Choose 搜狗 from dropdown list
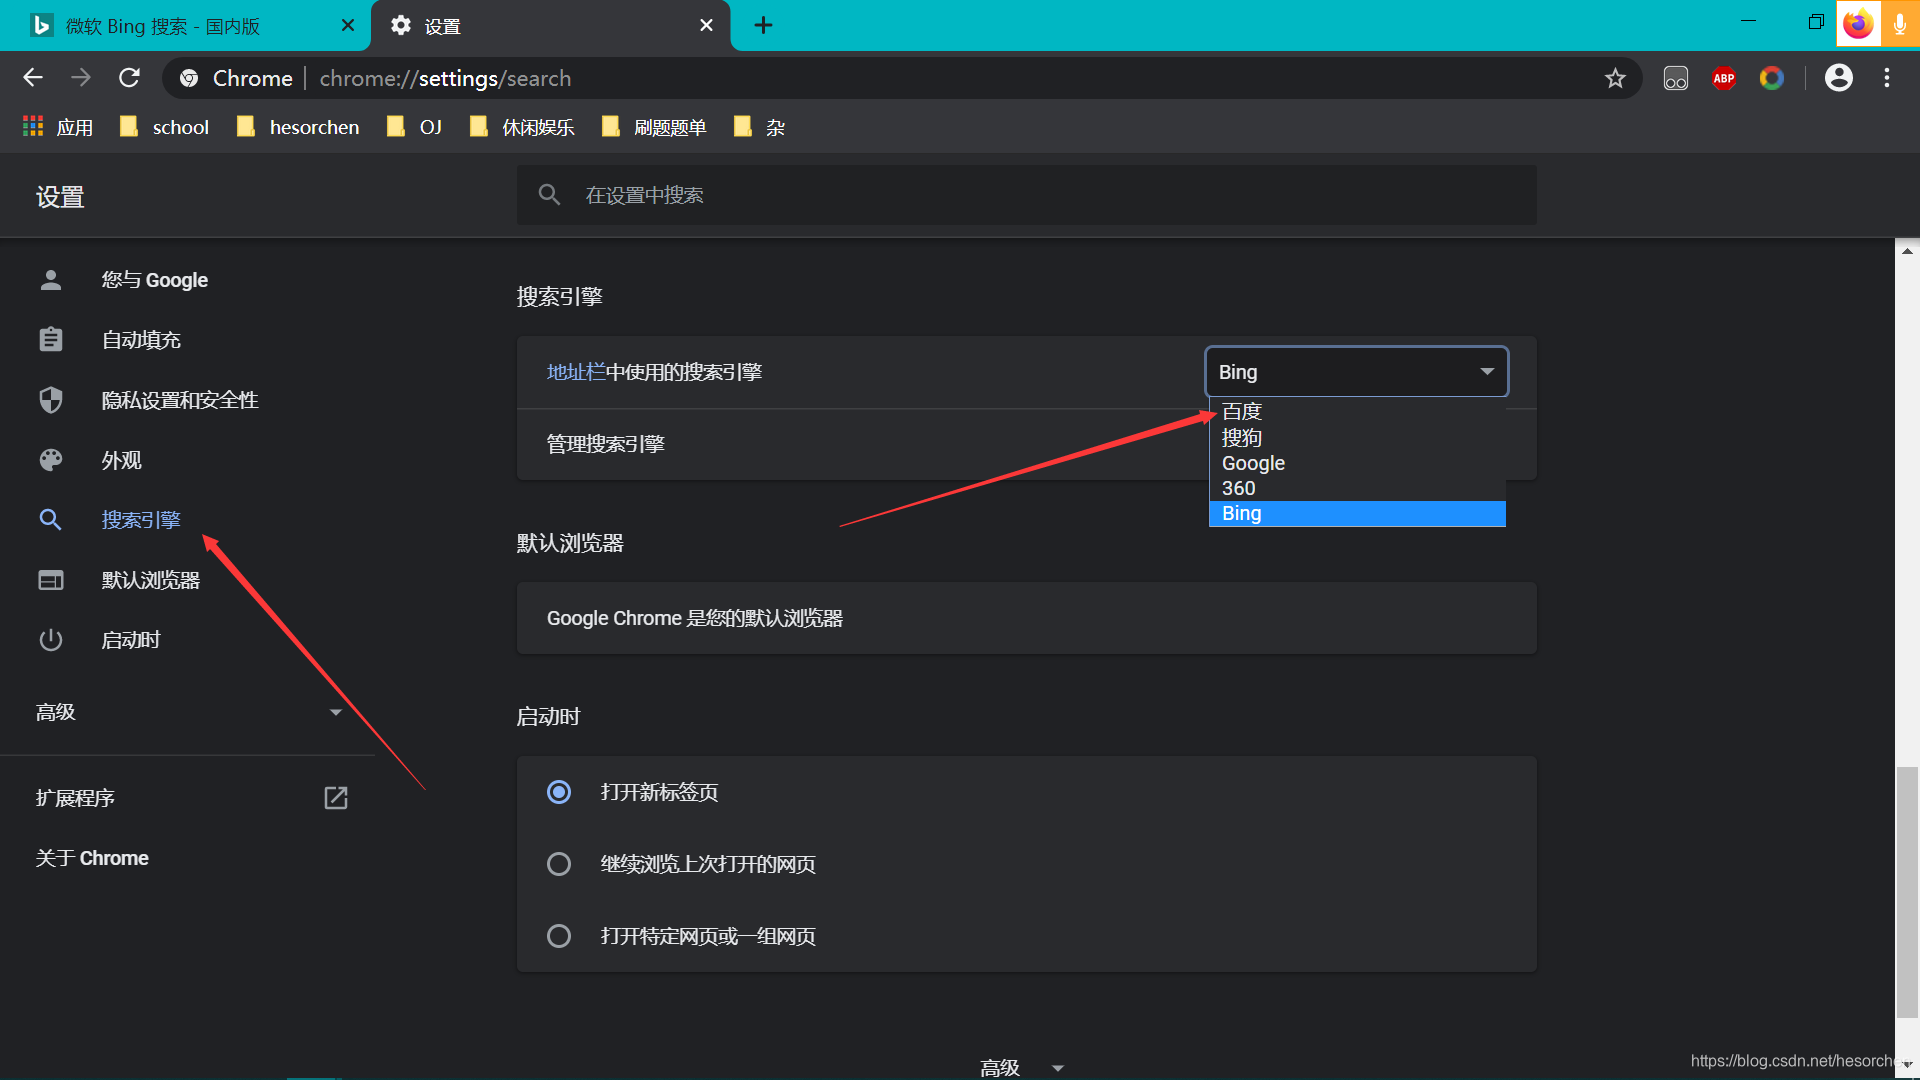 pos(1357,437)
